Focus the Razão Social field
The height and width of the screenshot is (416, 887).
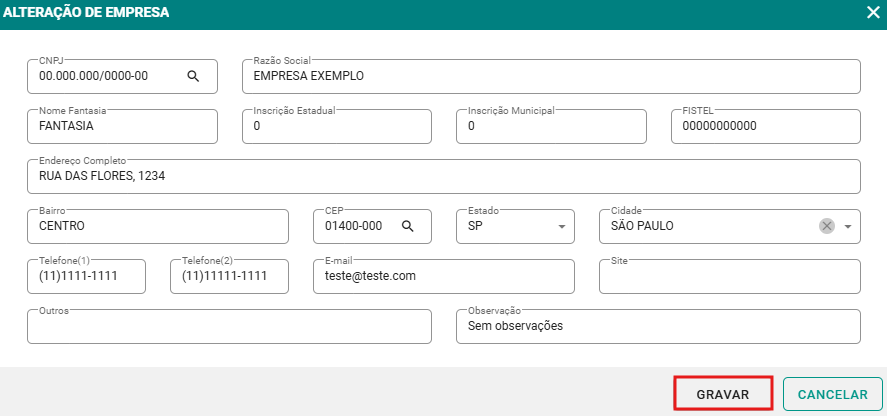point(550,76)
